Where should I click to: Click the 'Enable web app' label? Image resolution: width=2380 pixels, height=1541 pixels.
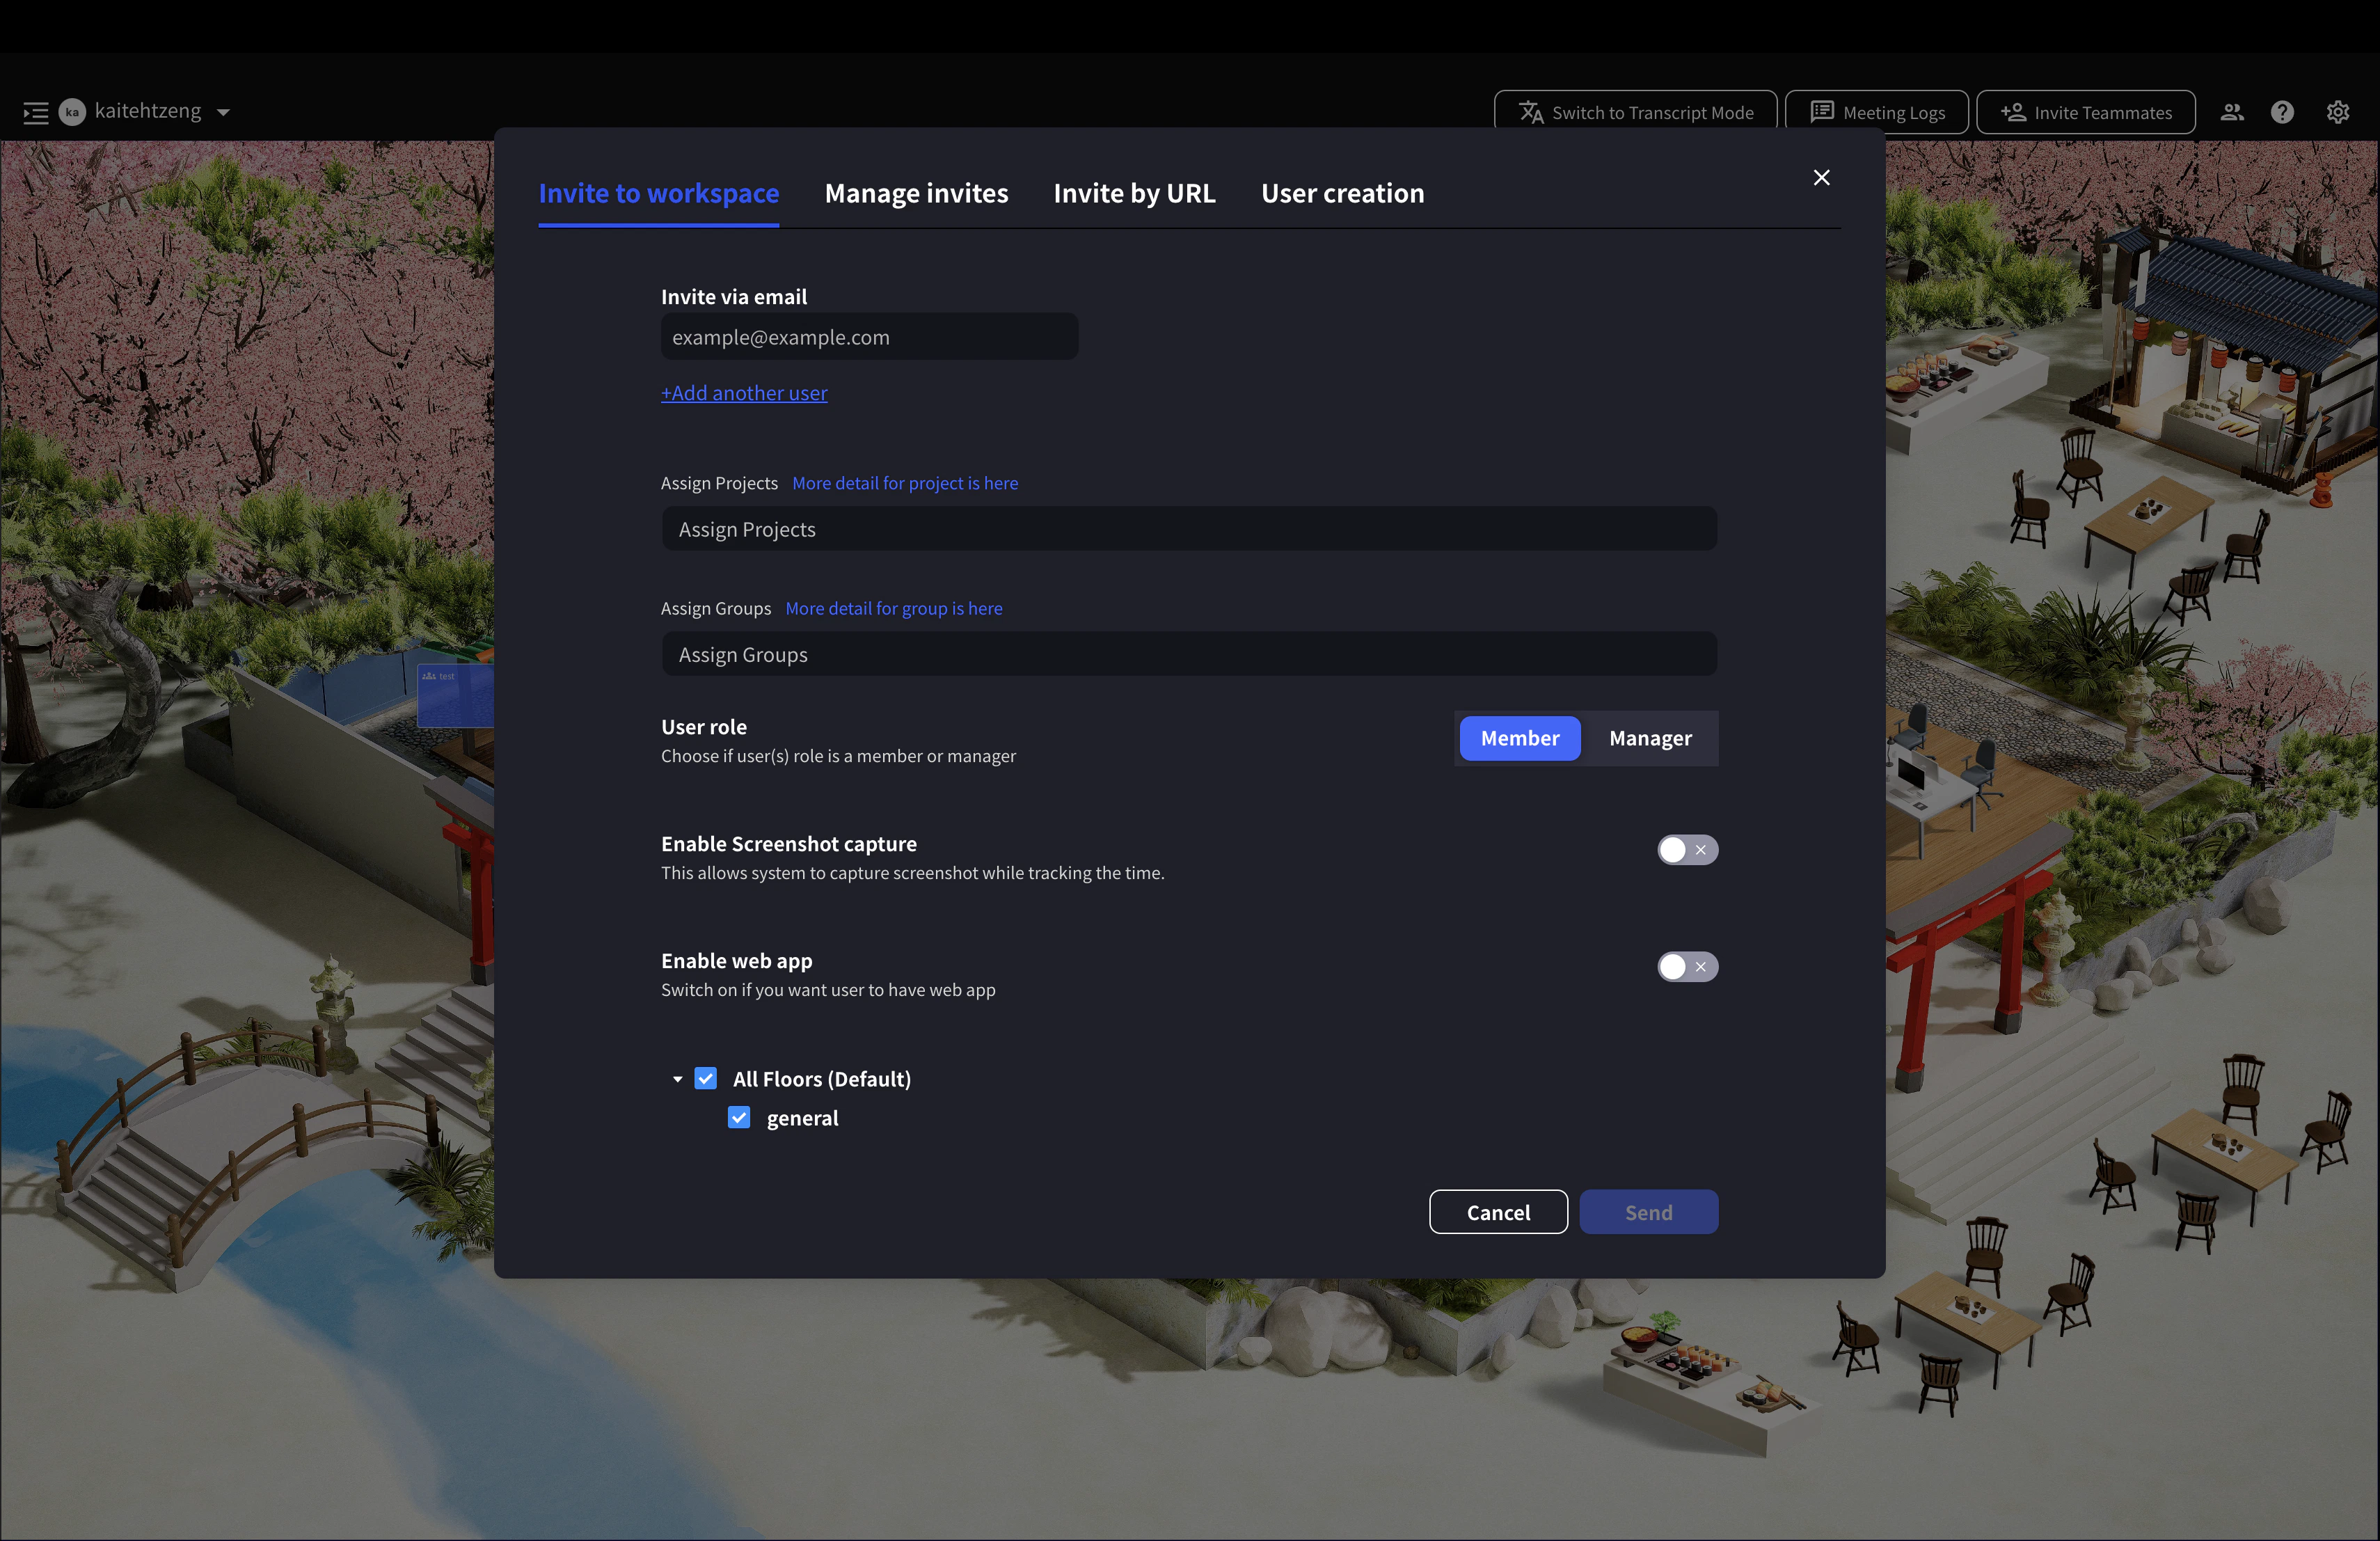pyautogui.click(x=737, y=961)
